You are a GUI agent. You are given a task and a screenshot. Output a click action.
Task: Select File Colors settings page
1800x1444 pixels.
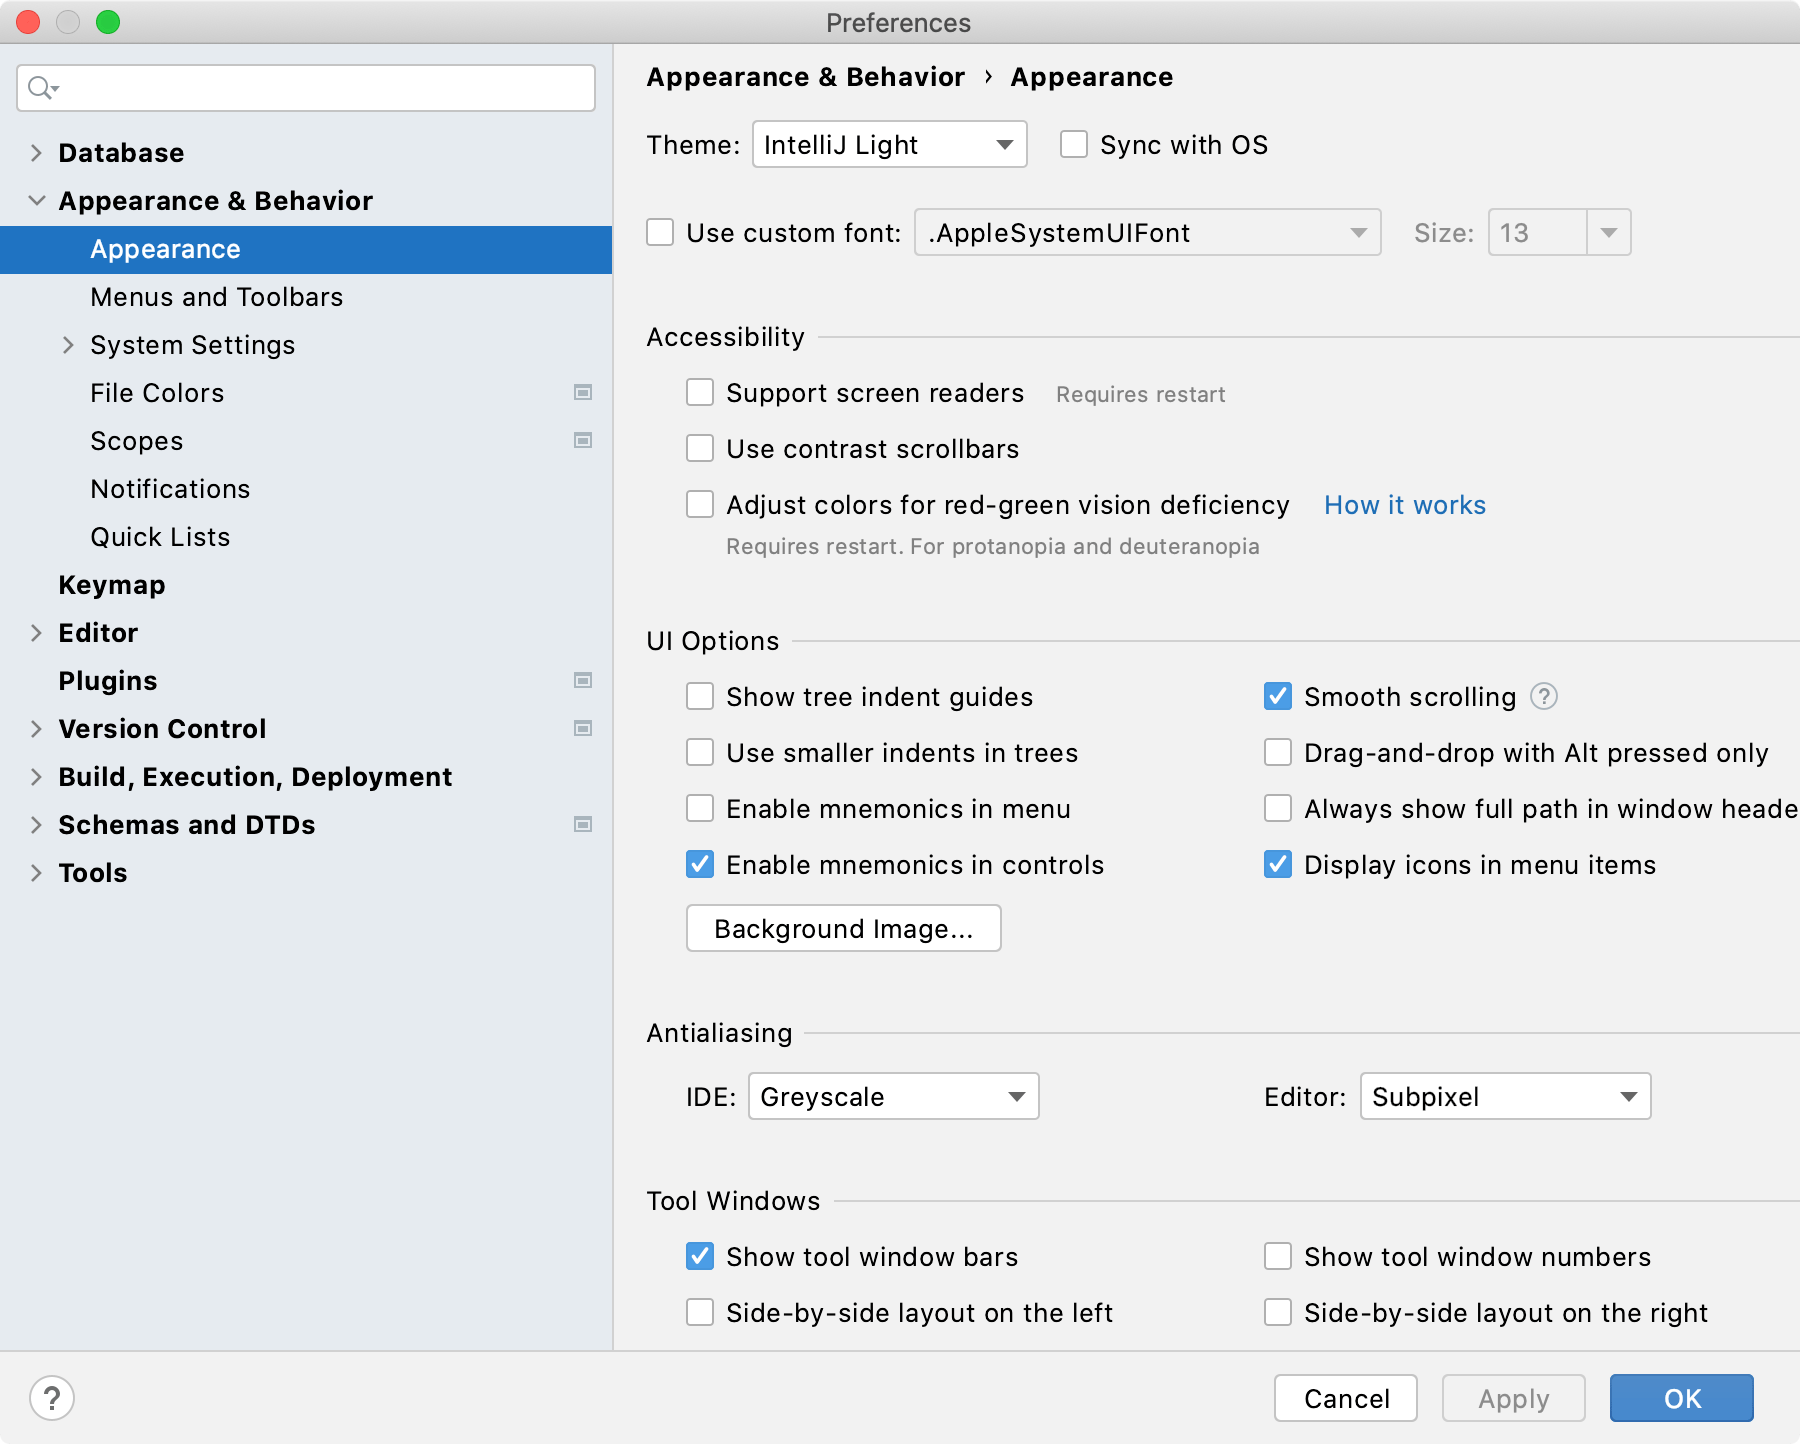(306, 393)
